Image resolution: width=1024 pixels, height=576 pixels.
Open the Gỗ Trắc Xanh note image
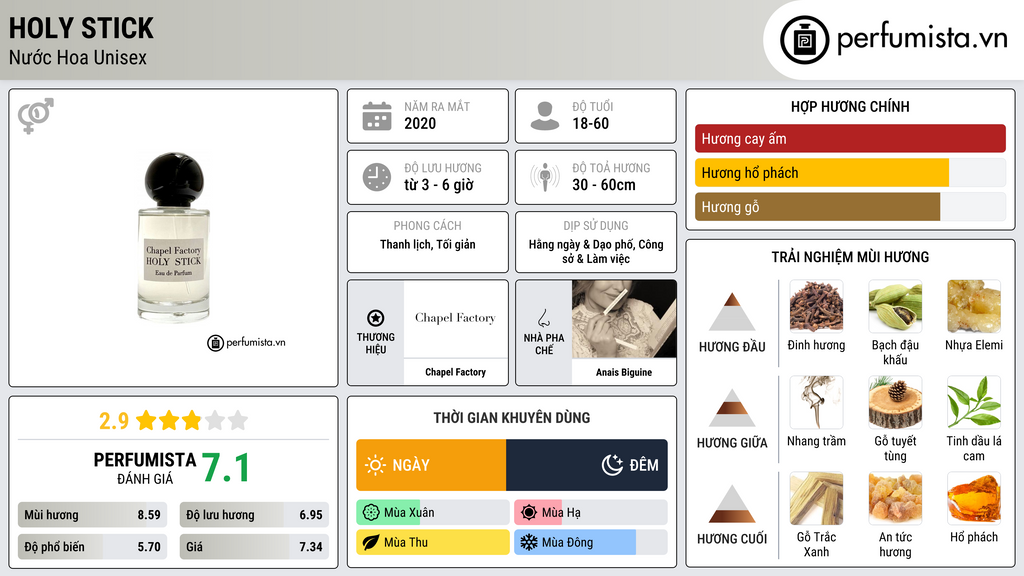click(816, 498)
